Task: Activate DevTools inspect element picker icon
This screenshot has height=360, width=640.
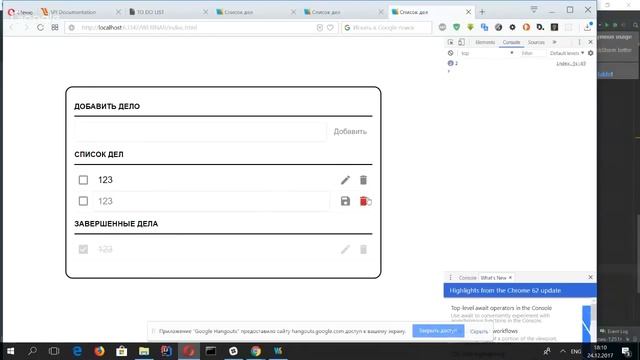Action: pyautogui.click(x=451, y=42)
